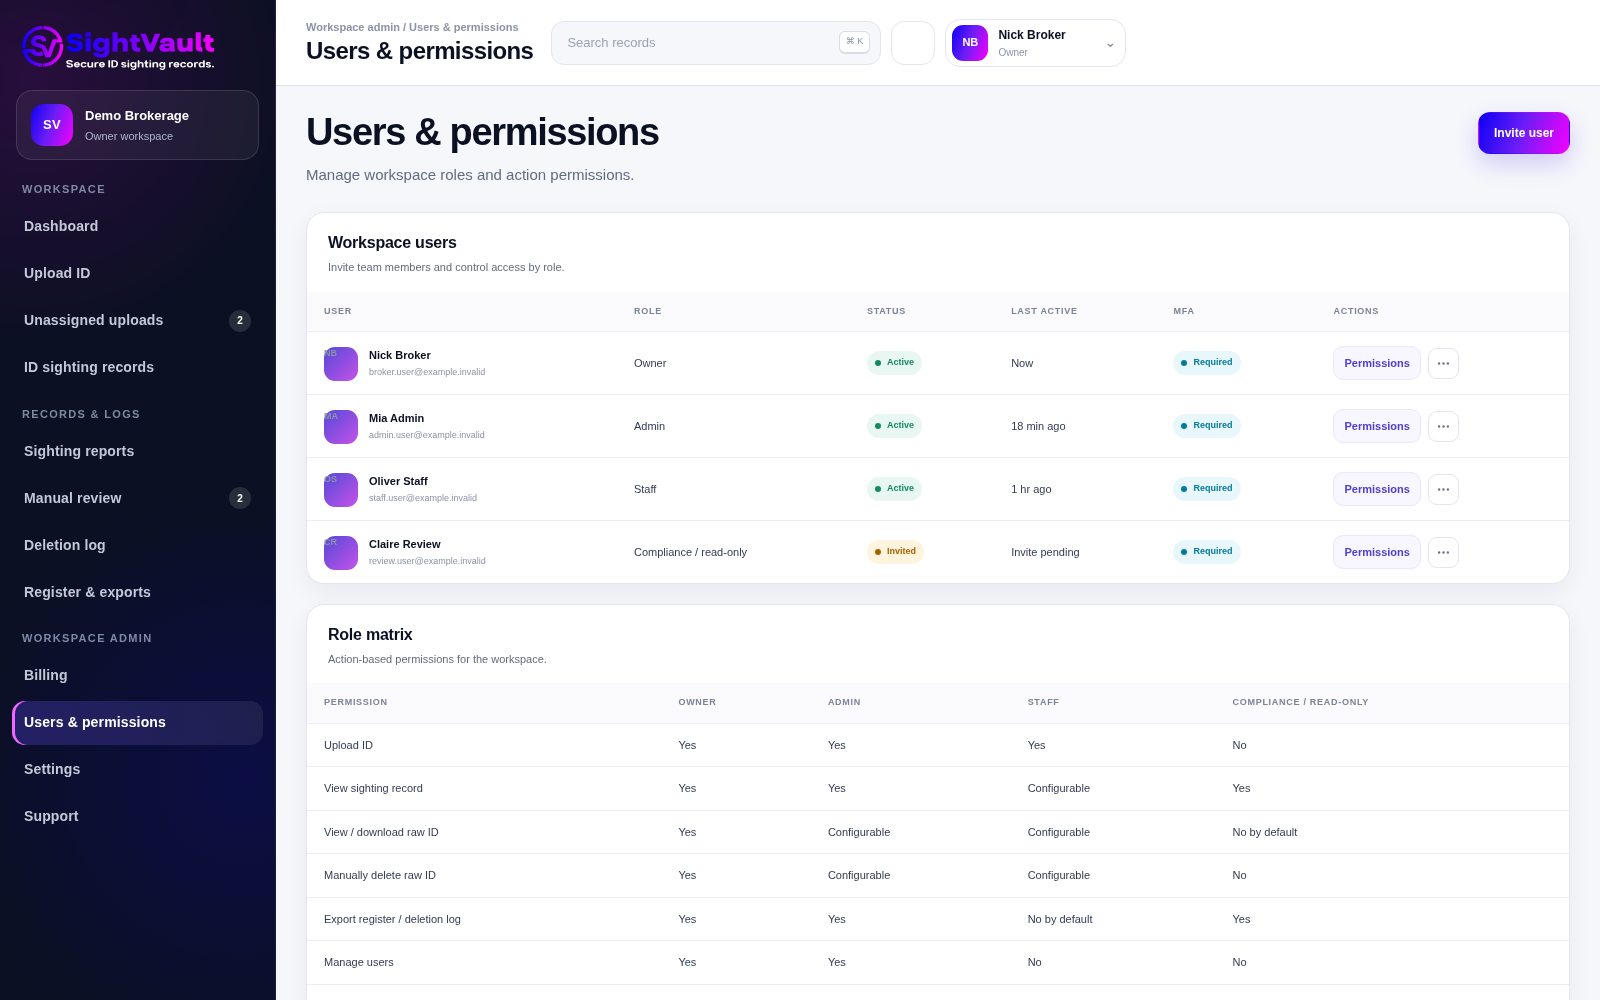Click MFA Required badge for Oliver Staff
The height and width of the screenshot is (1000, 1600).
[1207, 489]
